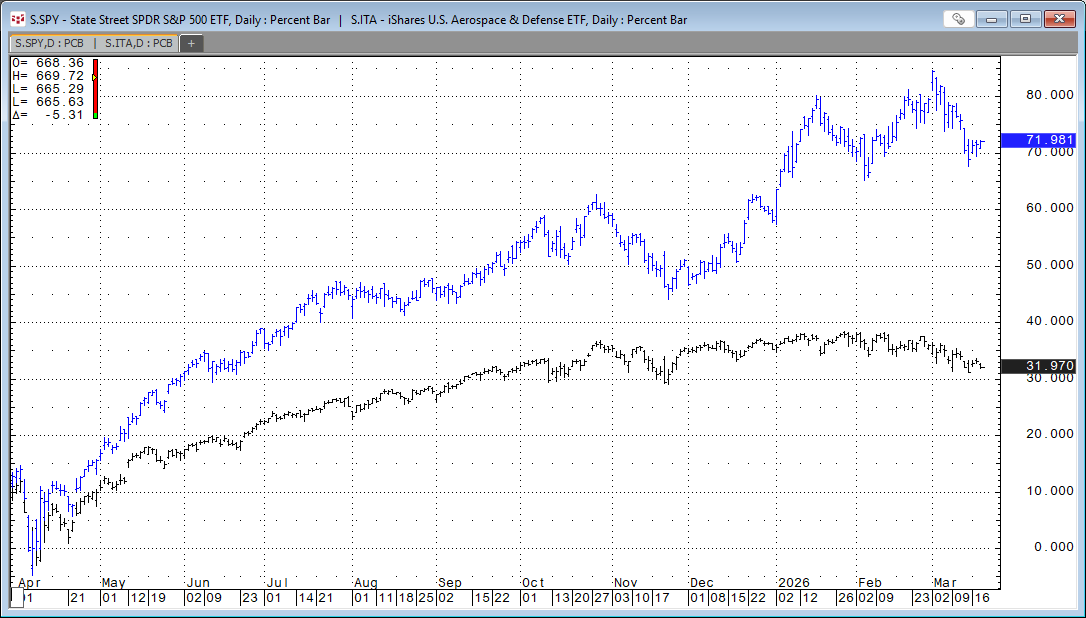The image size is (1086, 618).
Task: Select the S.ITA,D : PCB tab portion
Action: click(x=138, y=43)
